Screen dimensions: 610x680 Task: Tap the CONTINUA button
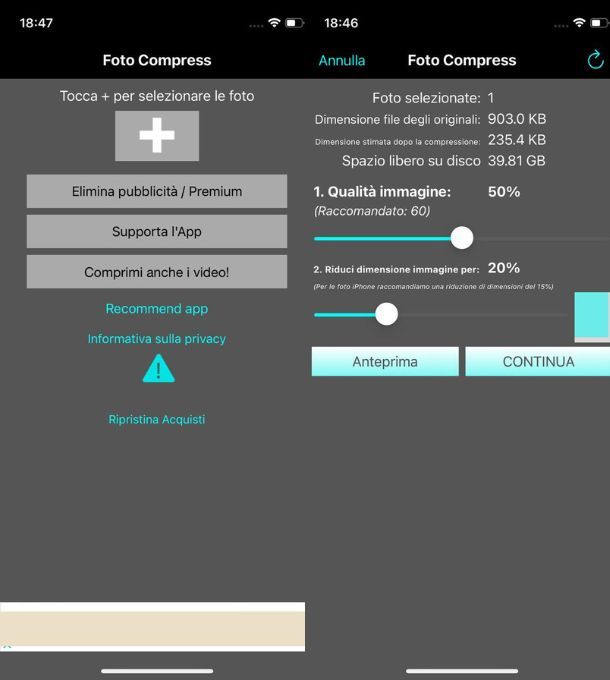point(538,361)
